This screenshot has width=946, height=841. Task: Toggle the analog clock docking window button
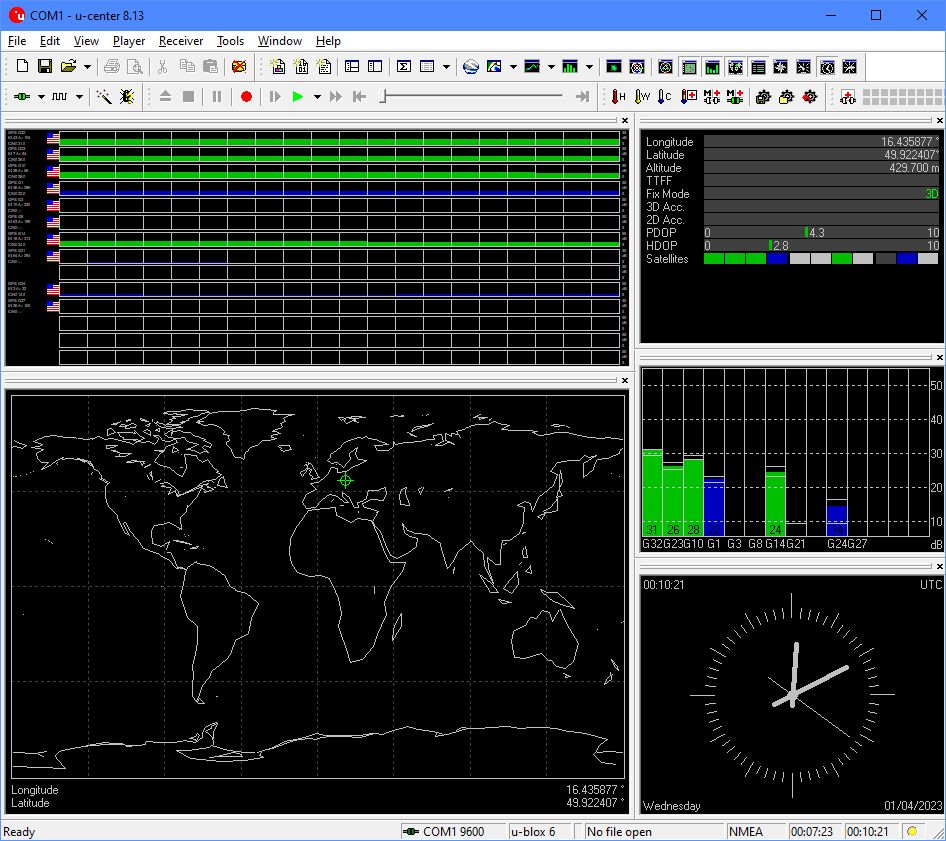[x=827, y=67]
